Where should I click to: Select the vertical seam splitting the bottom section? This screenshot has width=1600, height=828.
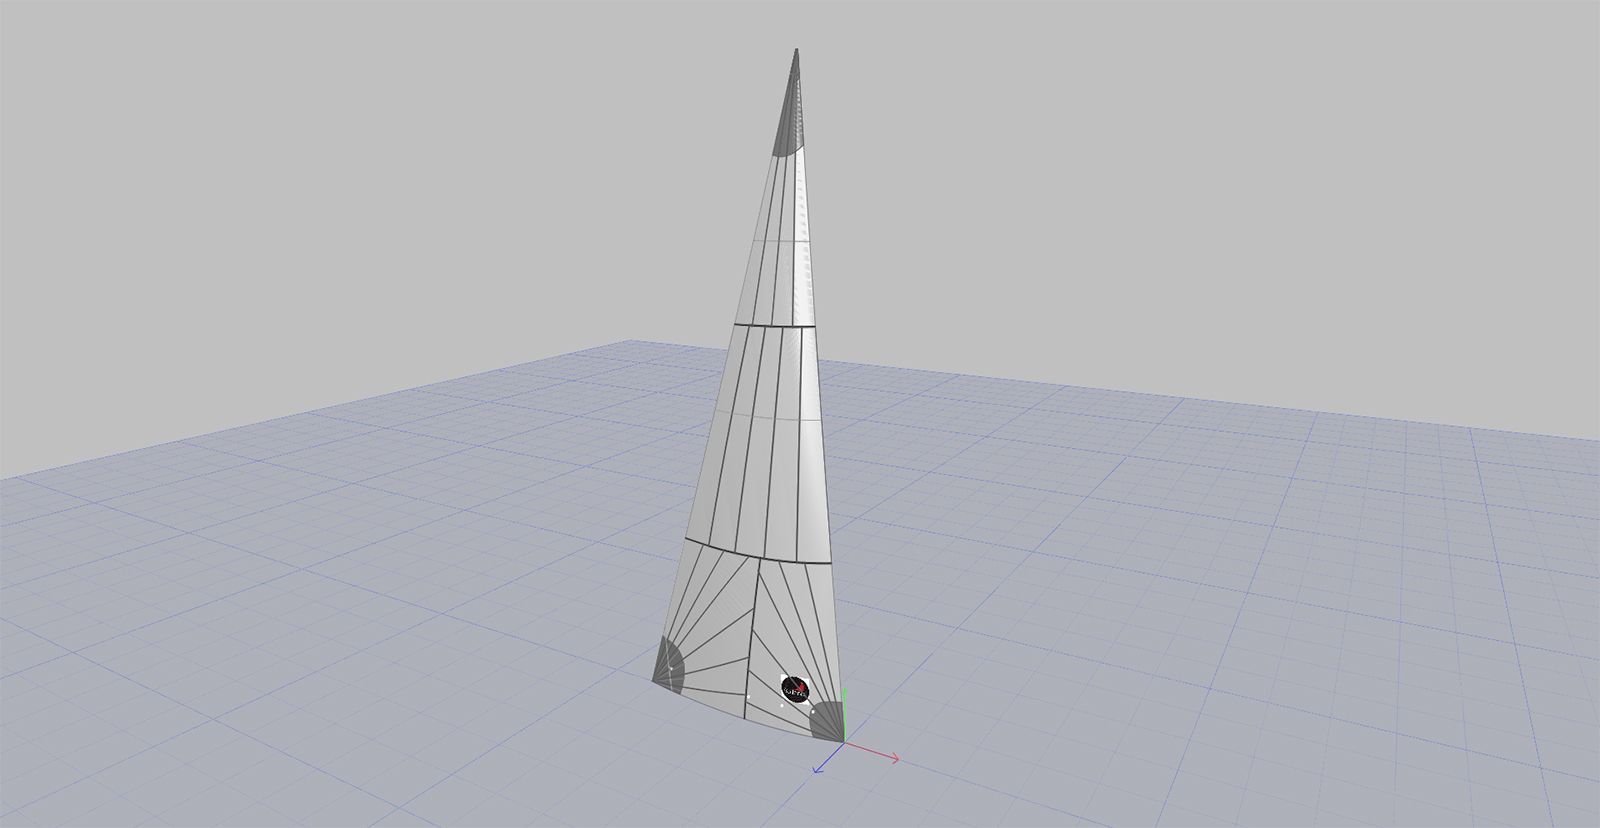coord(752,640)
